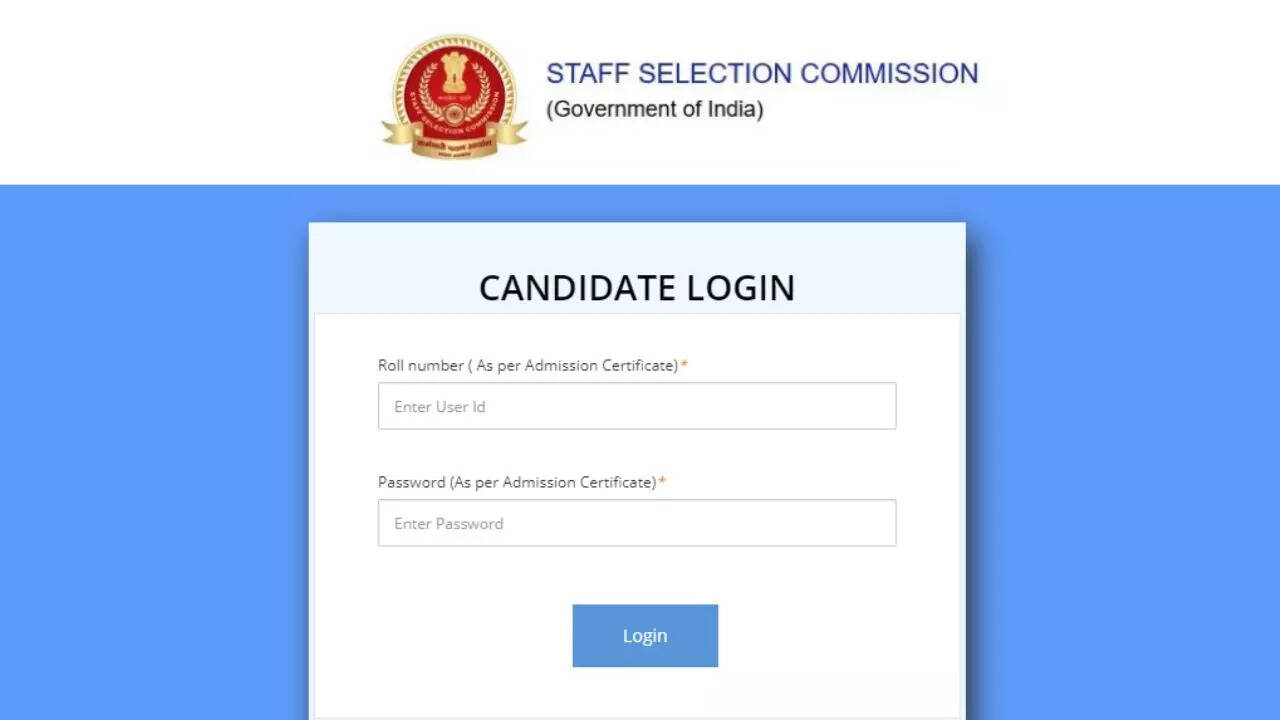Click the red asterisk beside Roll number label

click(684, 366)
